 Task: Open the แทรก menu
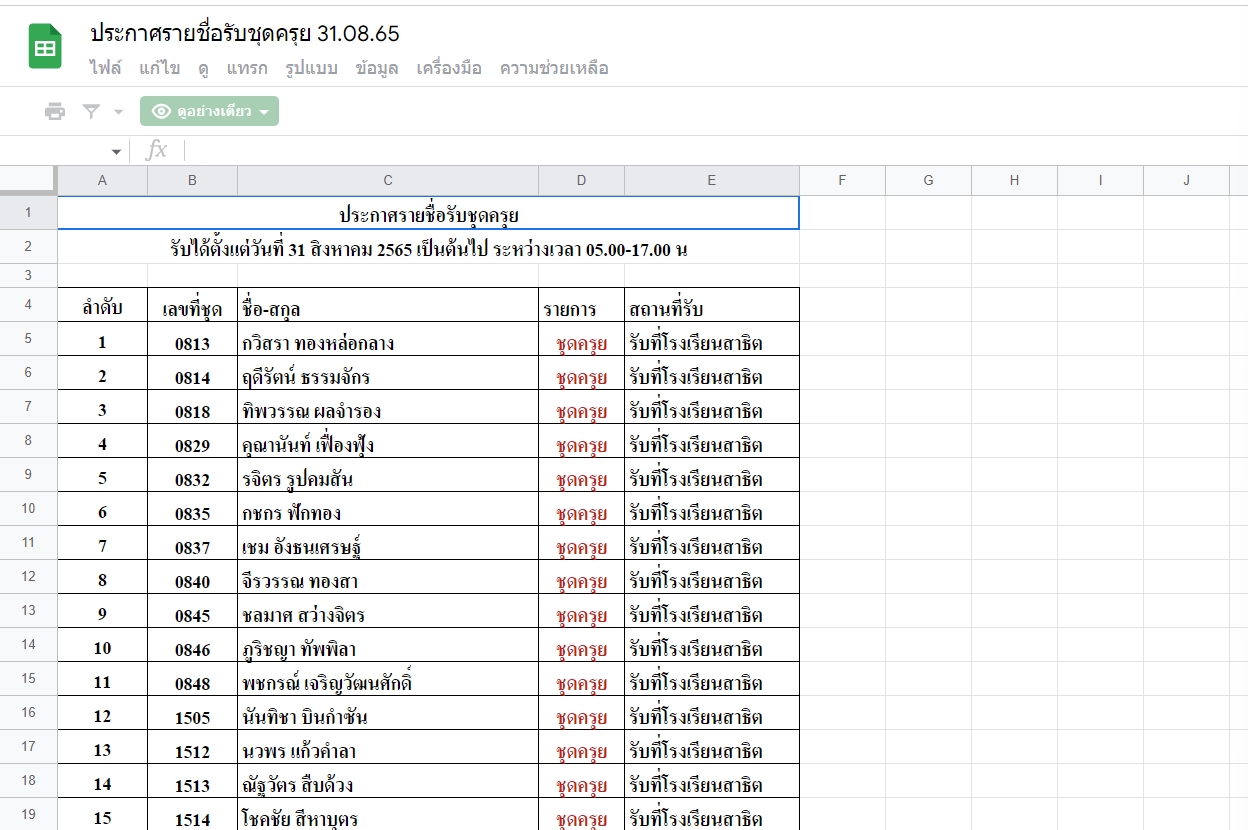(x=246, y=69)
